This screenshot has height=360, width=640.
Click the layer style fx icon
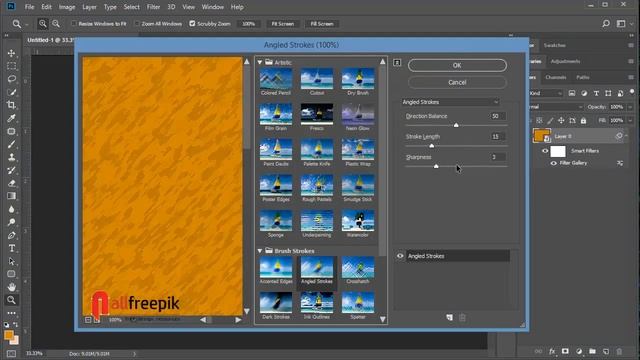point(552,351)
